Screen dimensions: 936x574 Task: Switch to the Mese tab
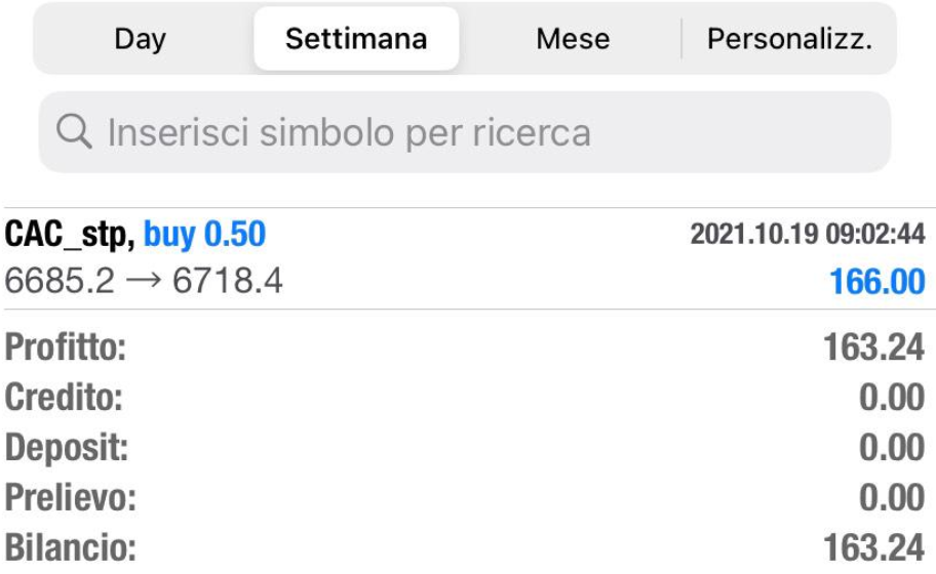[x=572, y=39]
